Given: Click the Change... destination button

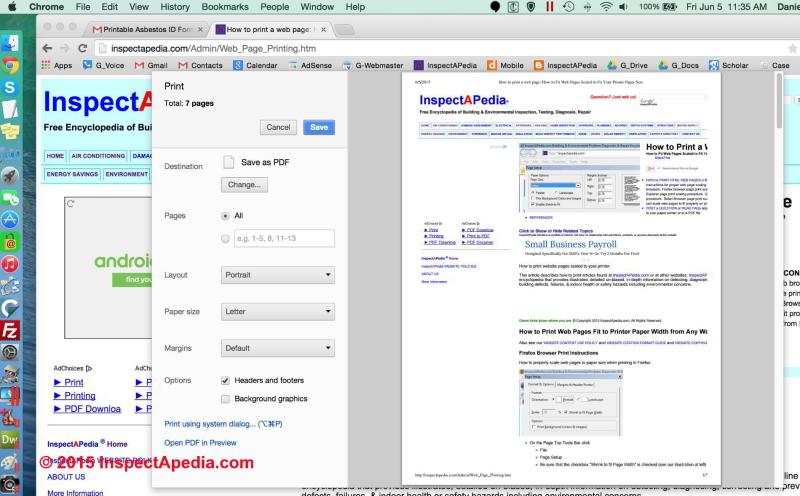Looking at the screenshot, I should point(244,185).
